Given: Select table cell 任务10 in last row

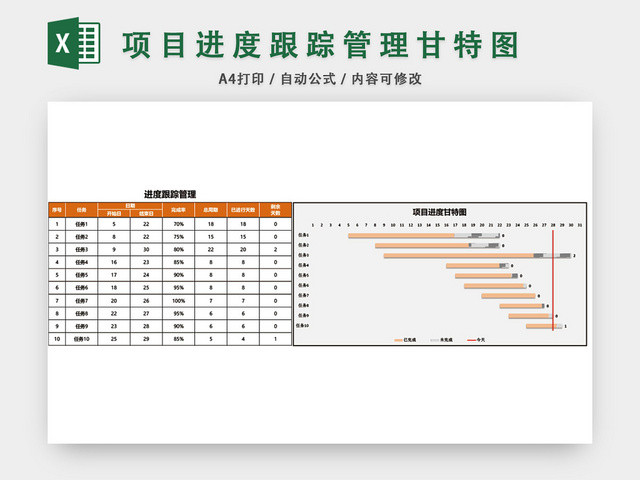Looking at the screenshot, I should (82, 339).
